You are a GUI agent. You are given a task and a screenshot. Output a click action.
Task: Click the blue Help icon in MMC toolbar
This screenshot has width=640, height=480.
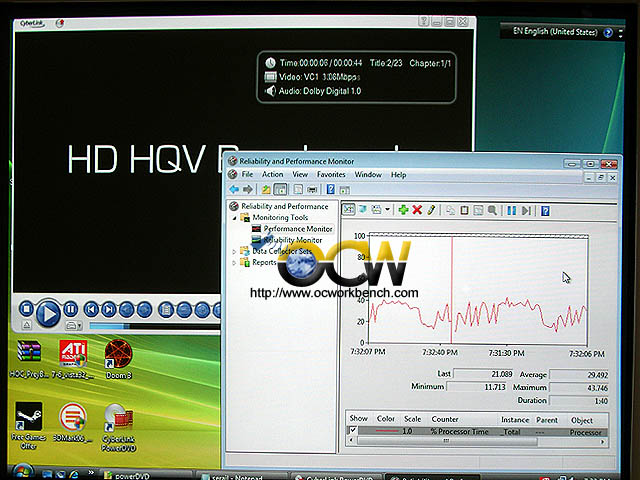pos(331,189)
